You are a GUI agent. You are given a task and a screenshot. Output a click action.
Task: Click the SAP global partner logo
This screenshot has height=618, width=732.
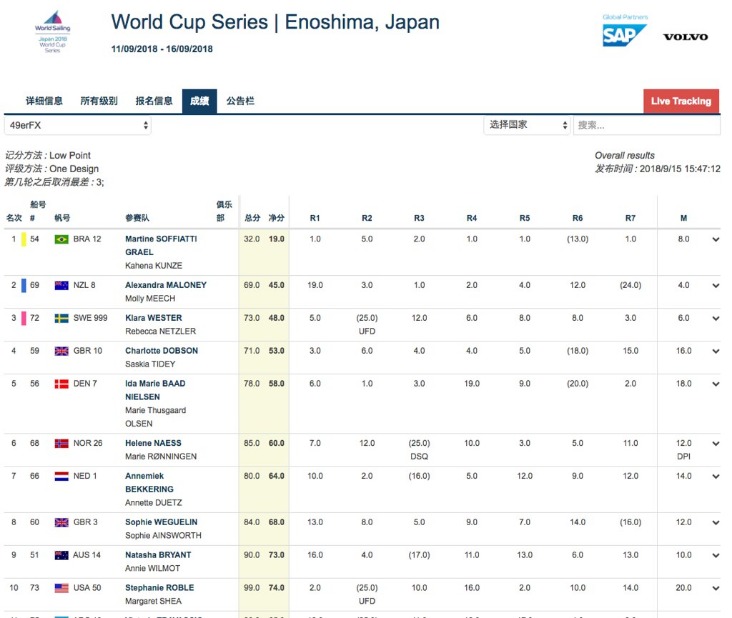pyautogui.click(x=624, y=35)
